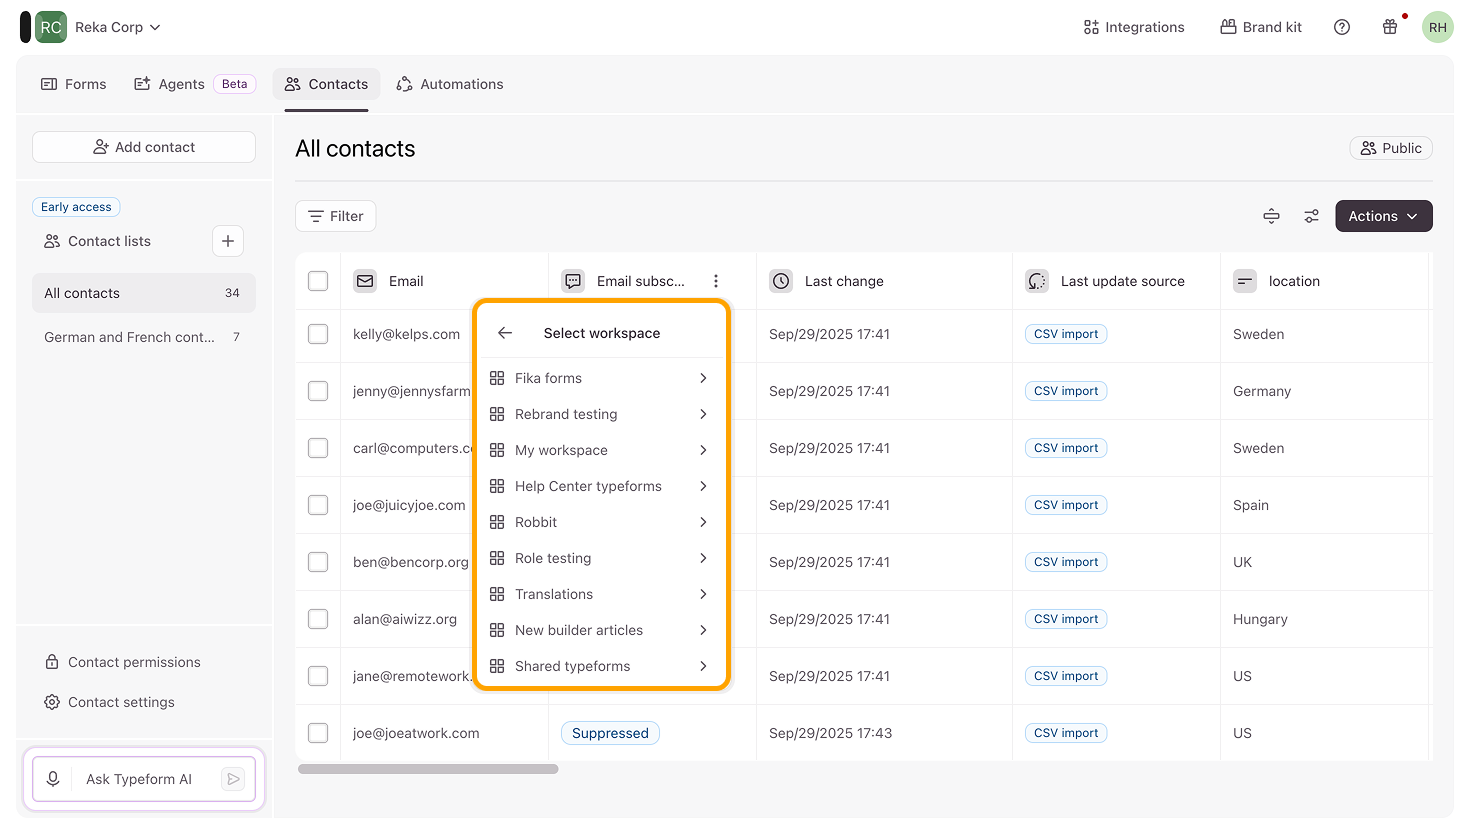Click the grid icon beside Fika forms
1470x834 pixels.
[x=497, y=378]
